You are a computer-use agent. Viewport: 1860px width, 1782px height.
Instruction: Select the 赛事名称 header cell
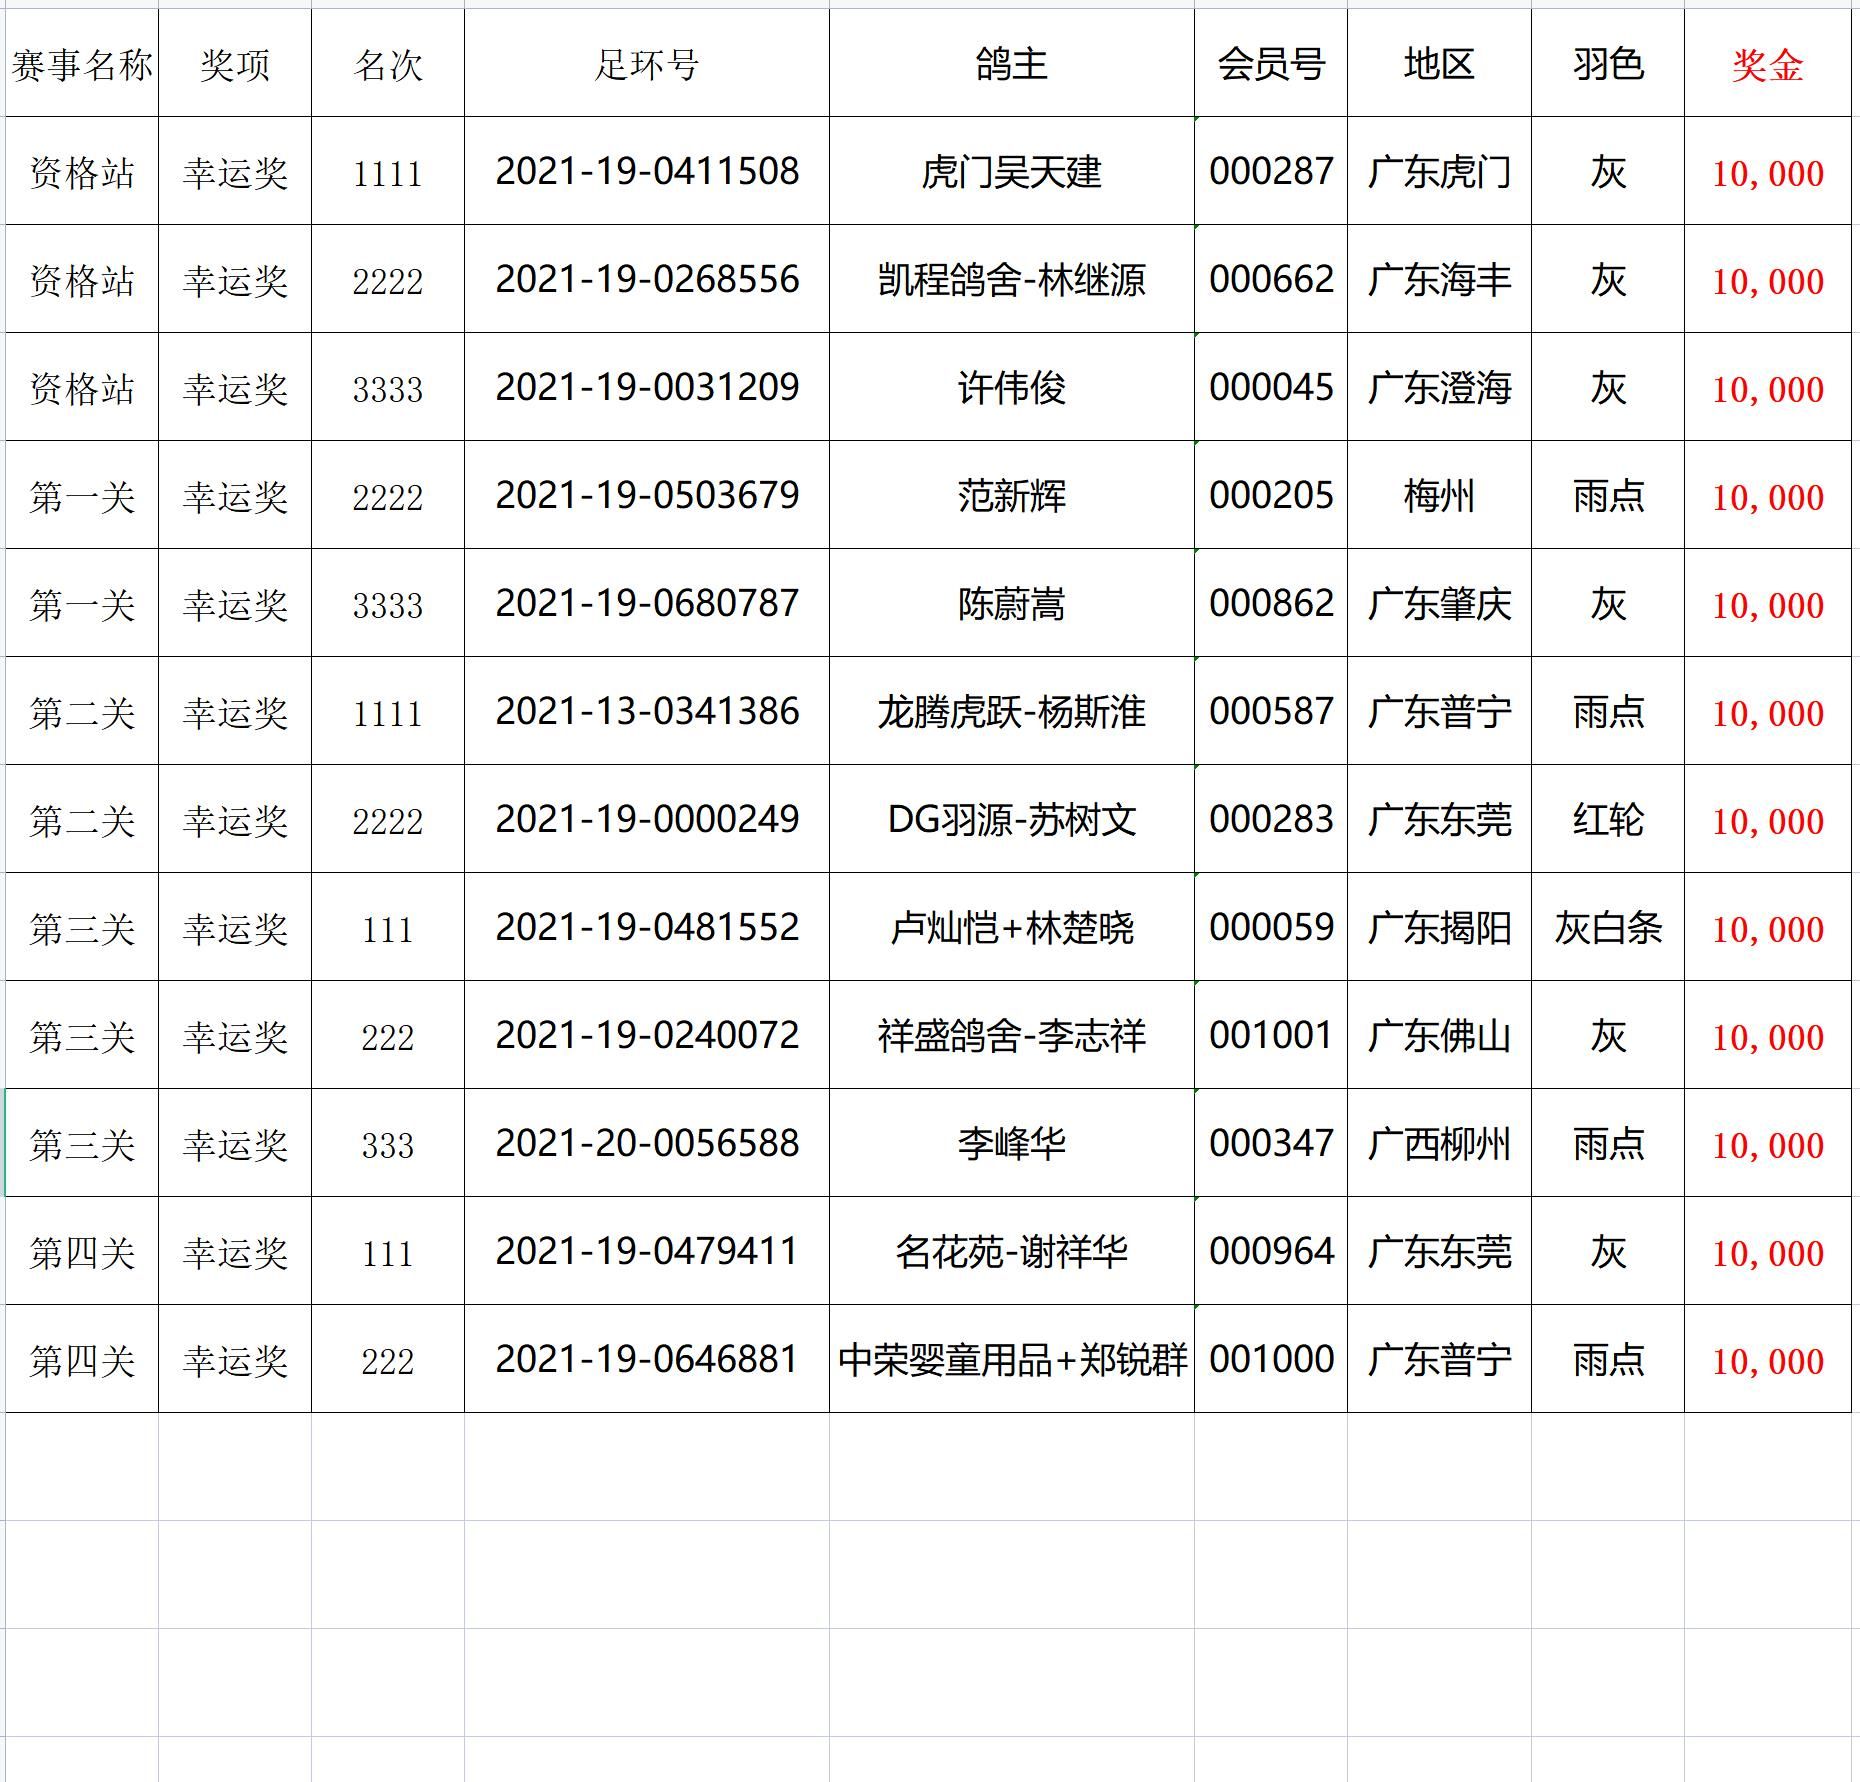click(82, 63)
